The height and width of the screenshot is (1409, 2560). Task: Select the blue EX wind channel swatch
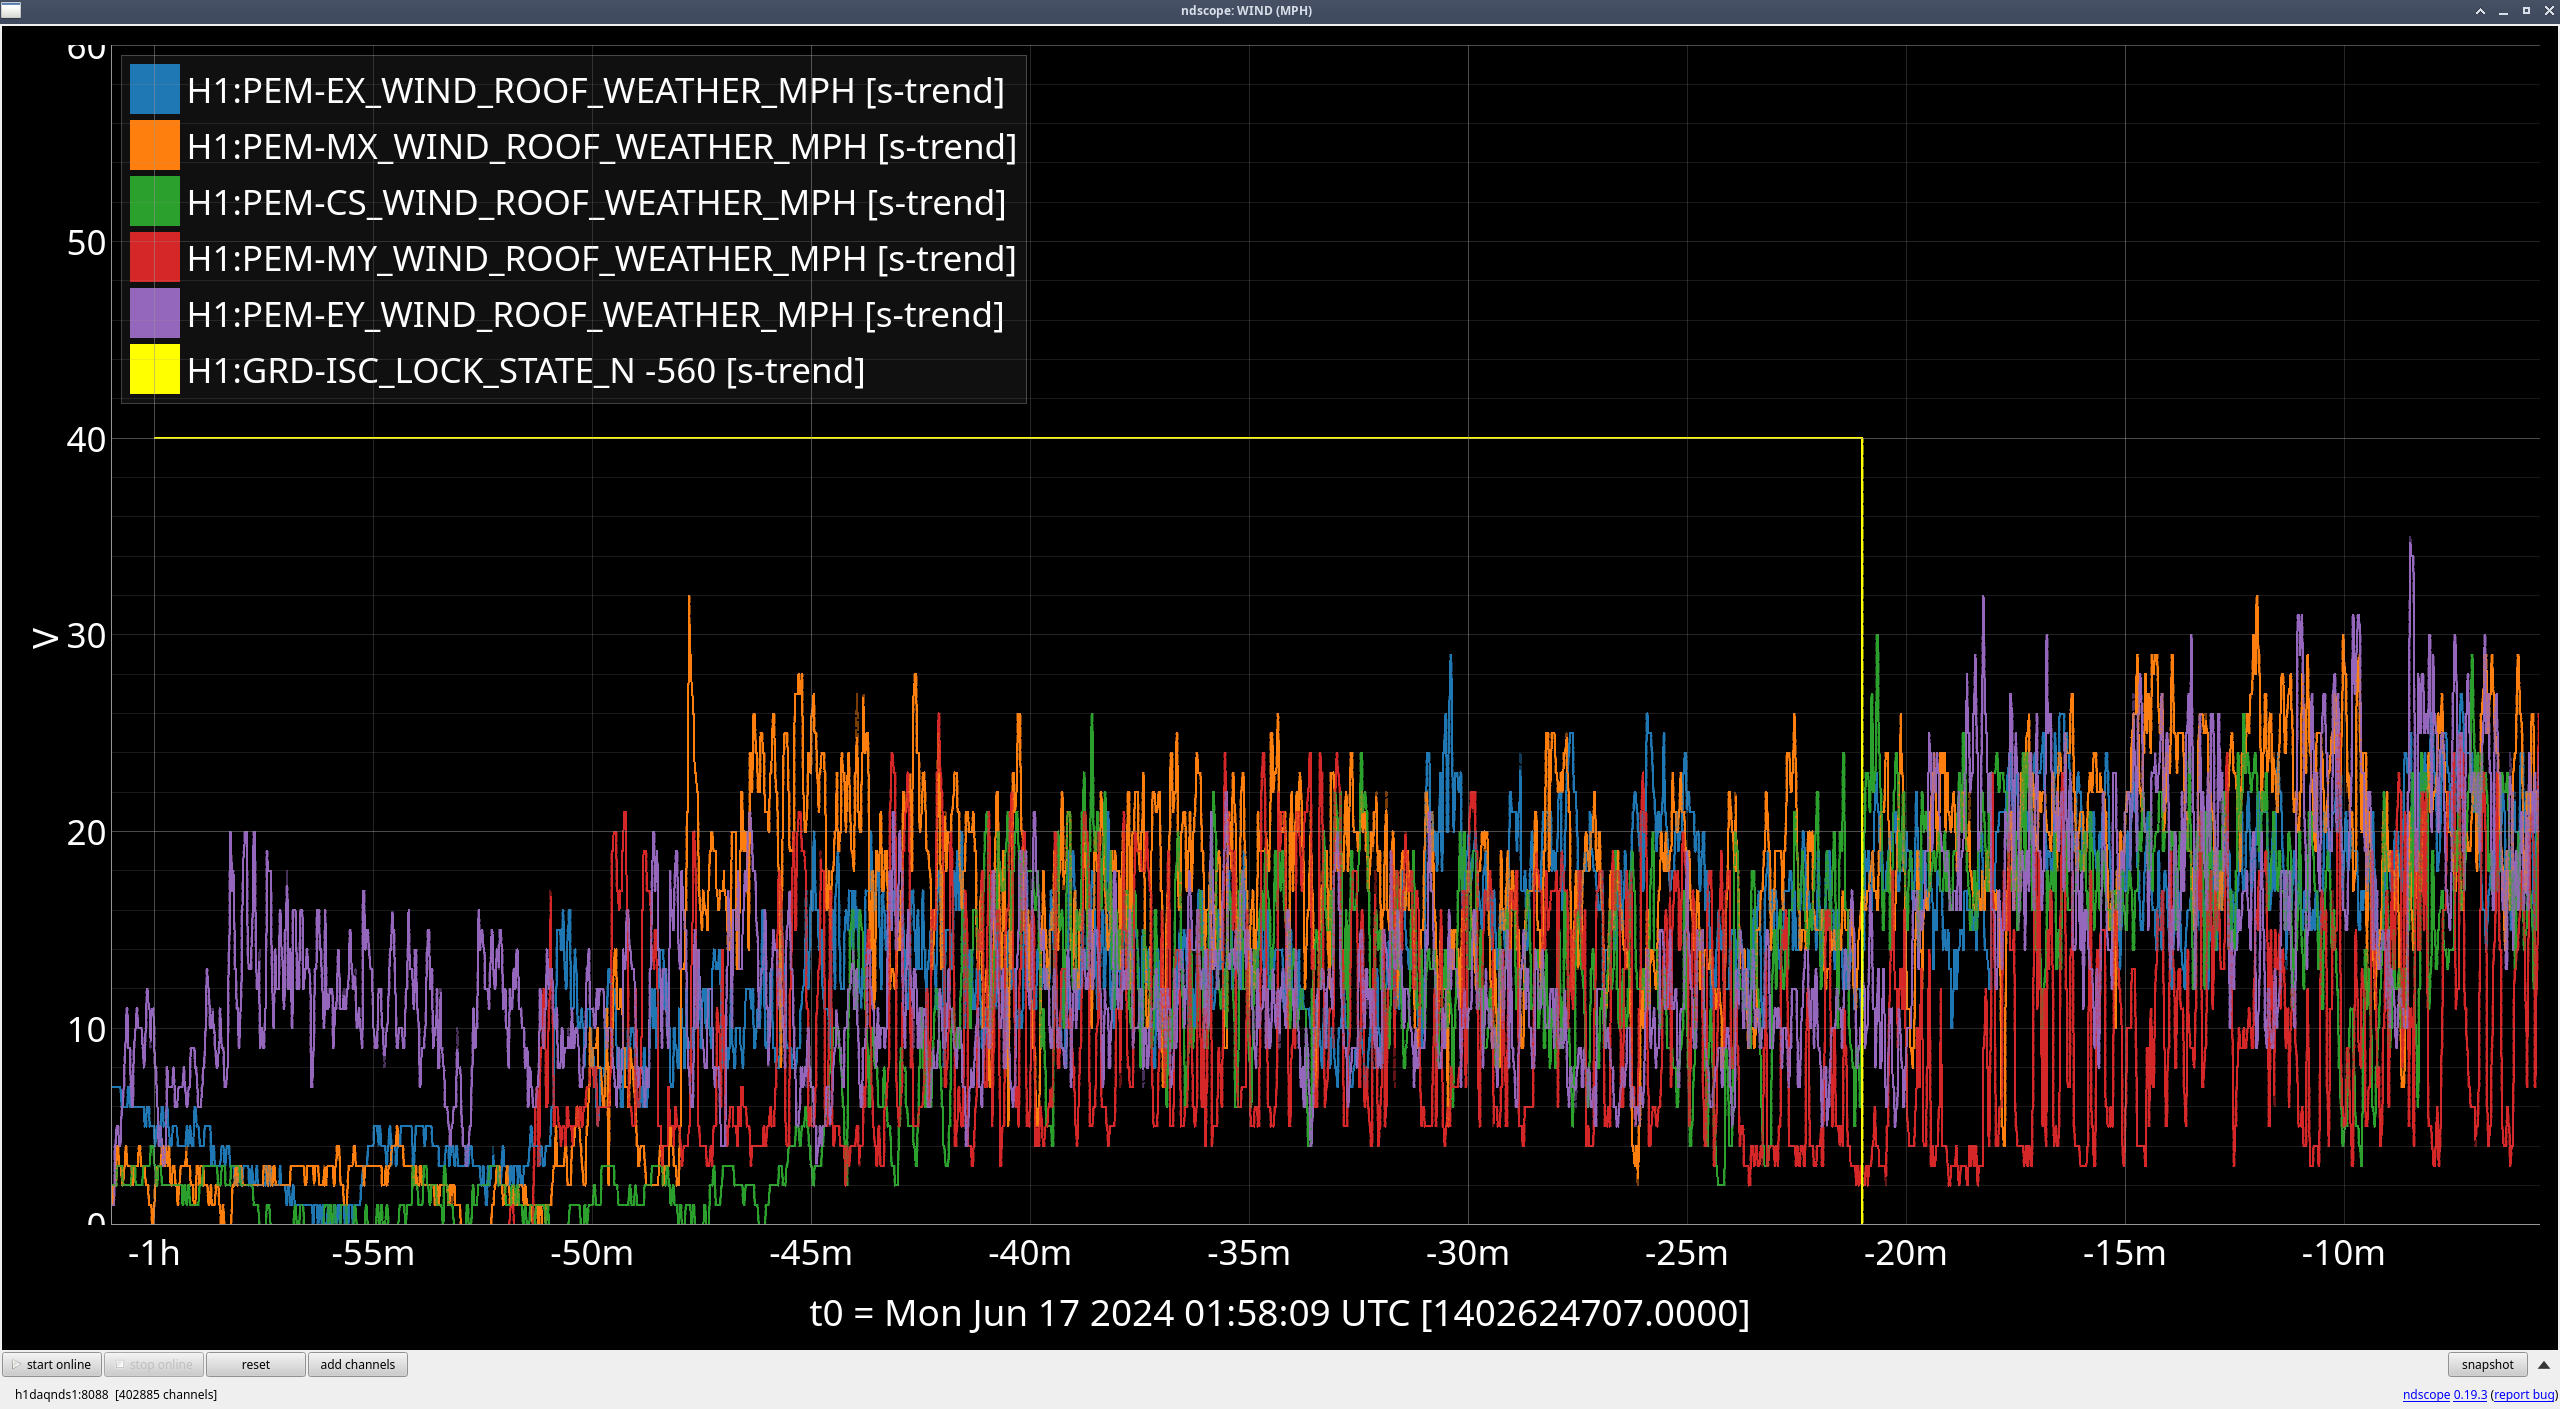pos(155,90)
